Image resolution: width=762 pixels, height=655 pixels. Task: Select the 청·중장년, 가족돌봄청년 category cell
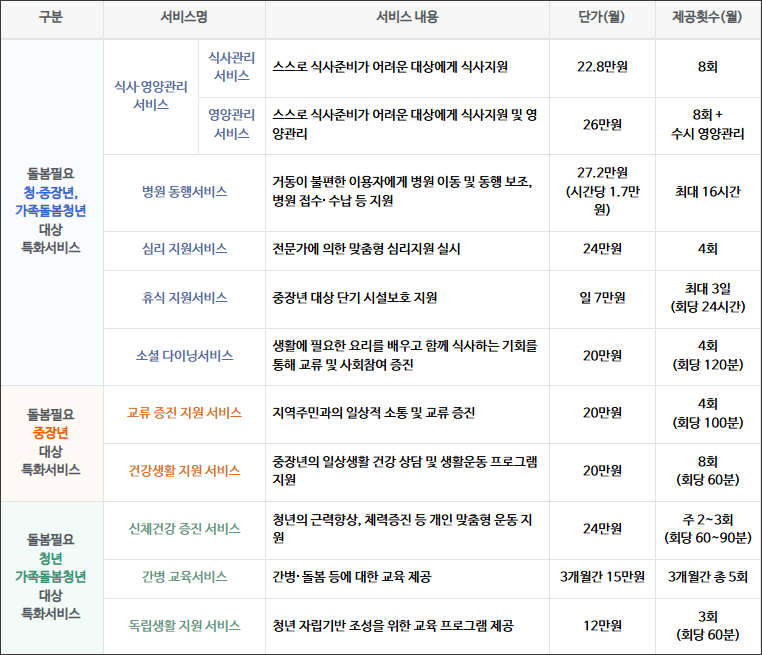coord(51,210)
